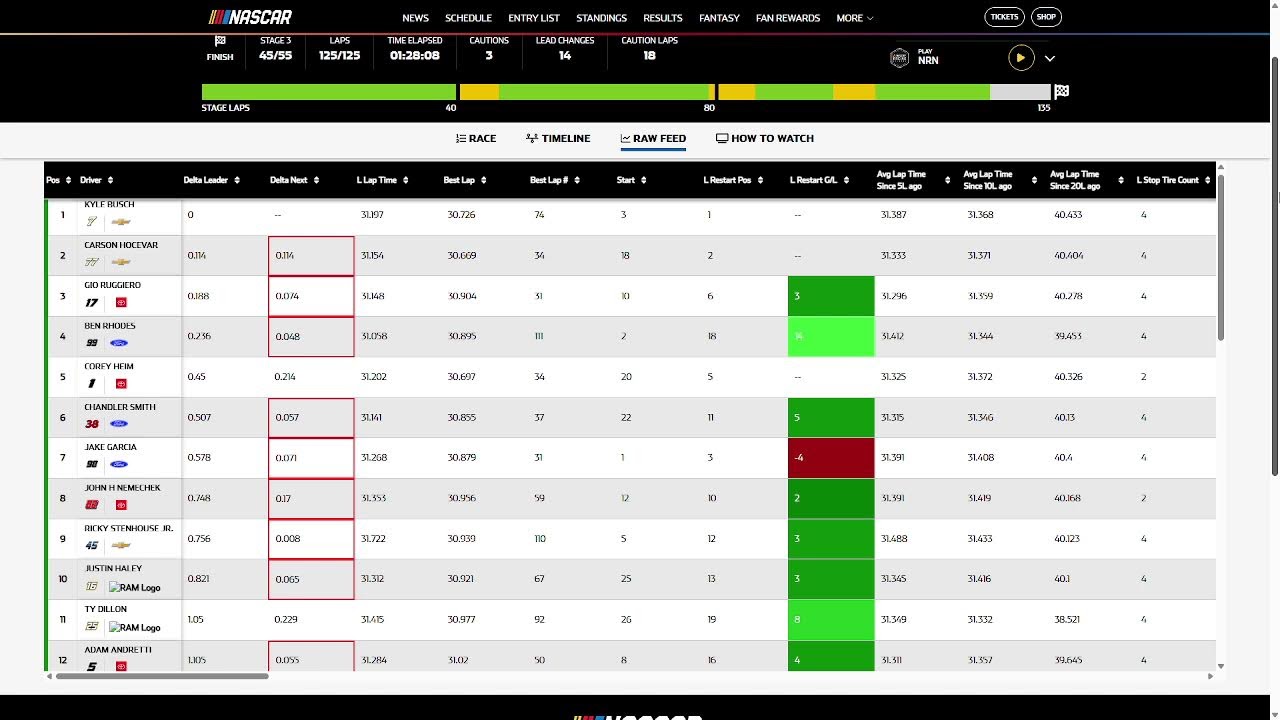The image size is (1280, 720).
Task: Click Ben Rhodes' Ford logo
Action: pyautogui.click(x=119, y=343)
